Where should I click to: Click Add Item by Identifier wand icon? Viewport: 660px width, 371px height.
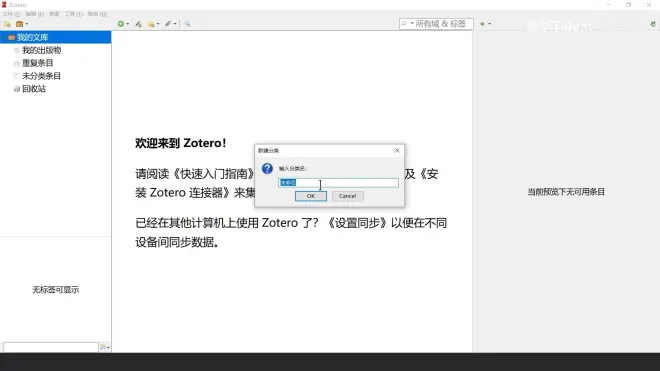point(138,24)
